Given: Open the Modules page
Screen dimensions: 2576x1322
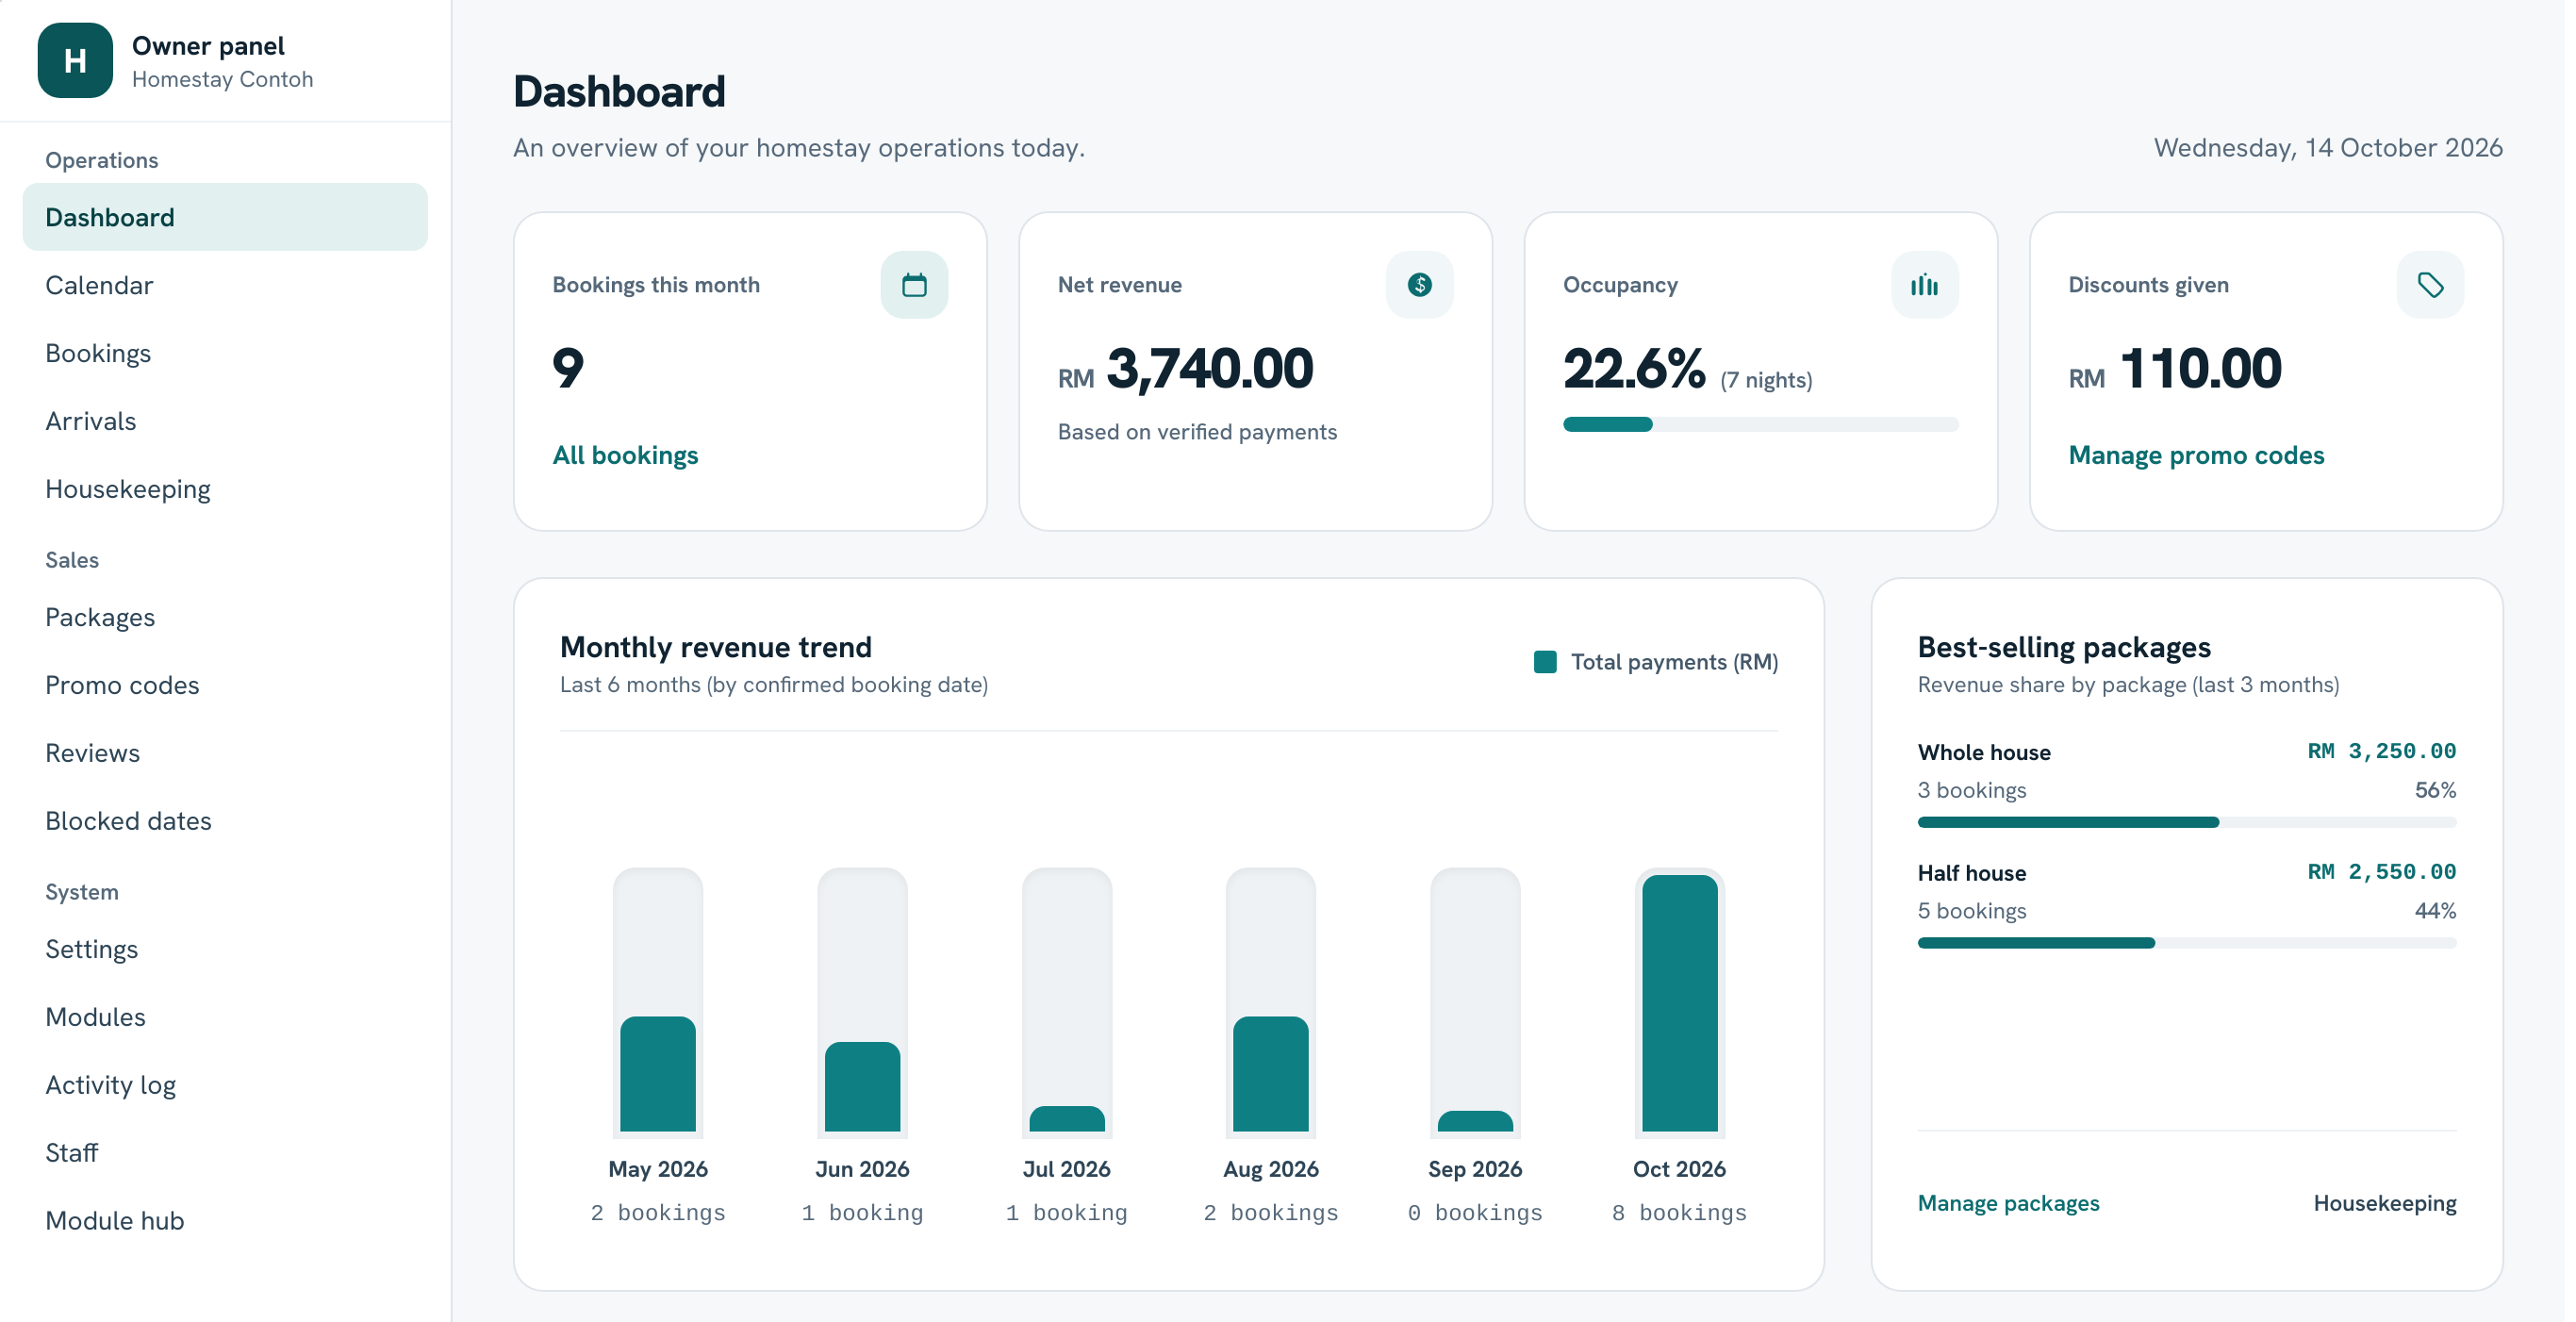Looking at the screenshot, I should [x=225, y=1017].
